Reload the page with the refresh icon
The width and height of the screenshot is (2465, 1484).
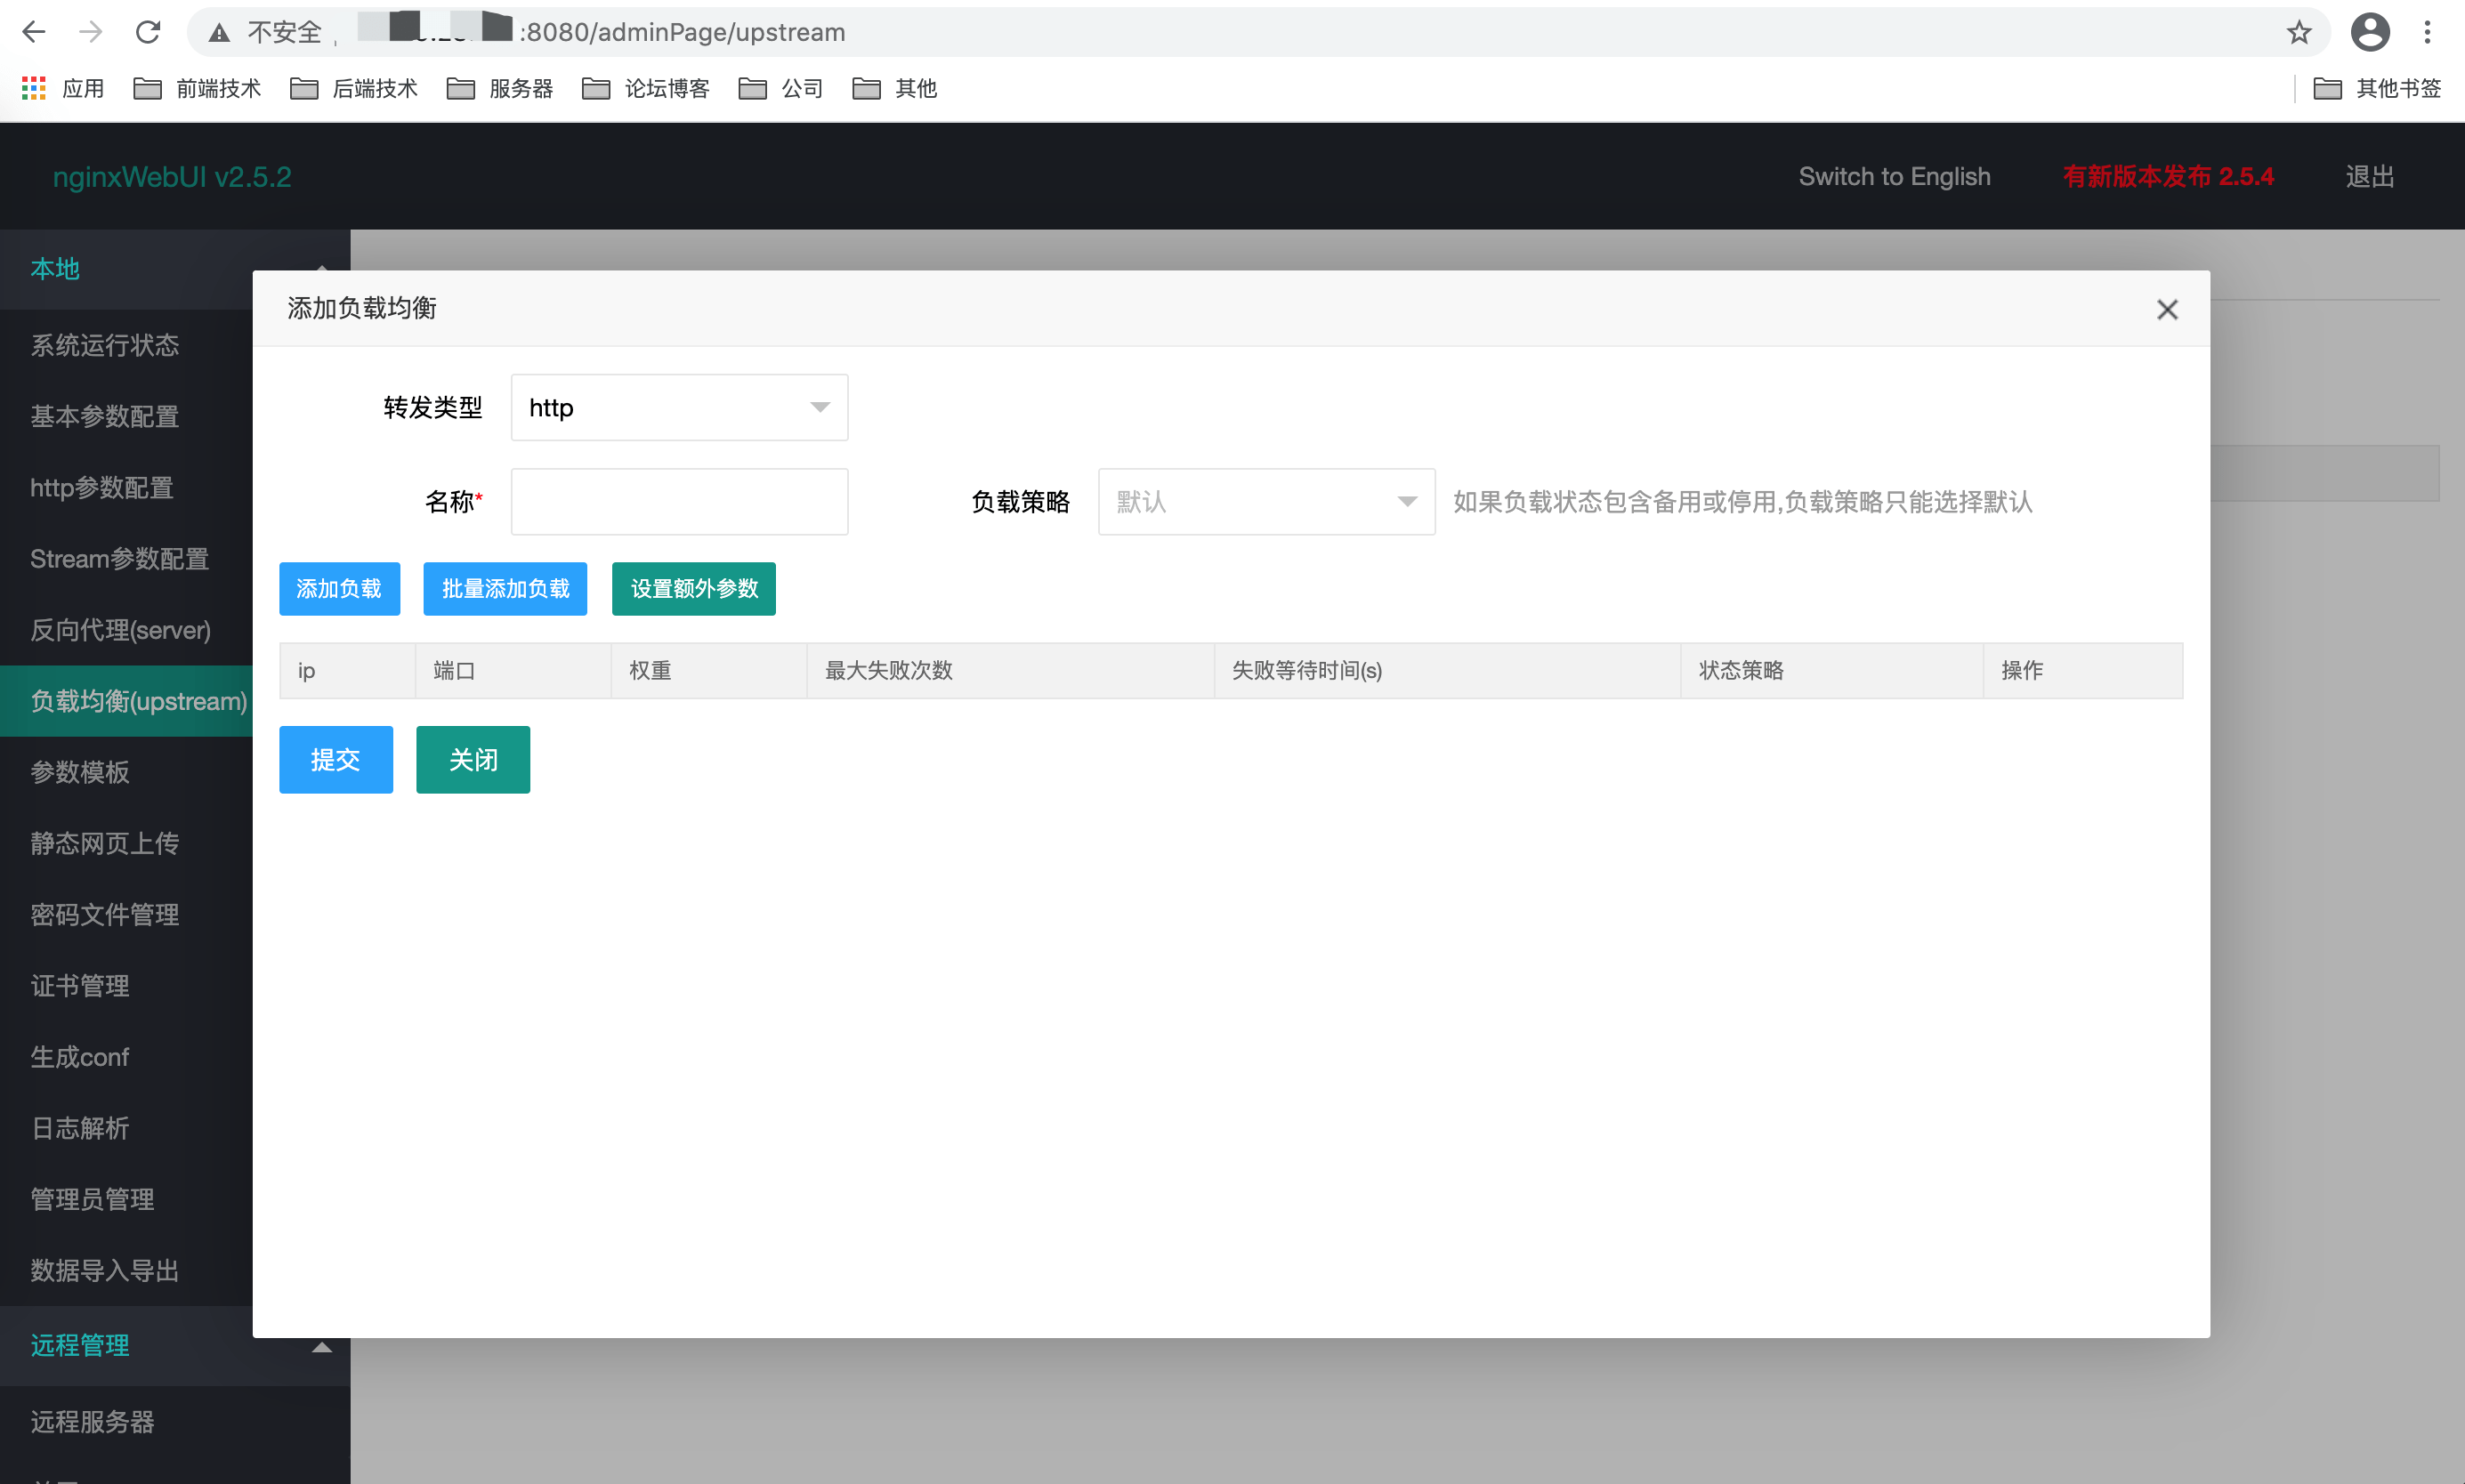pos(148,31)
